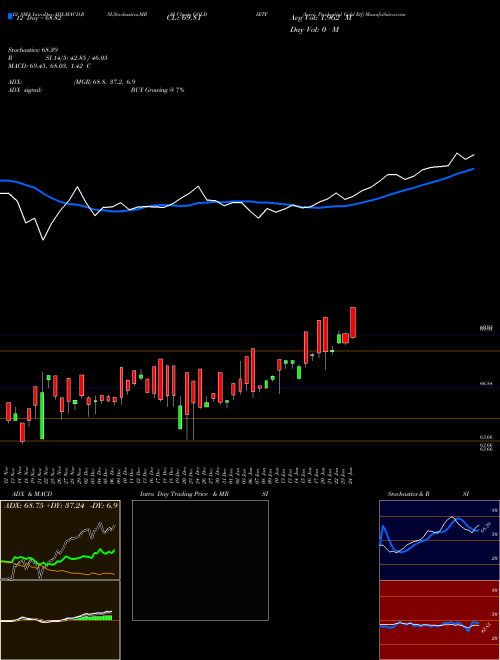
Task: Click the 'Stochastics & R' panel title
Action: pos(409,494)
